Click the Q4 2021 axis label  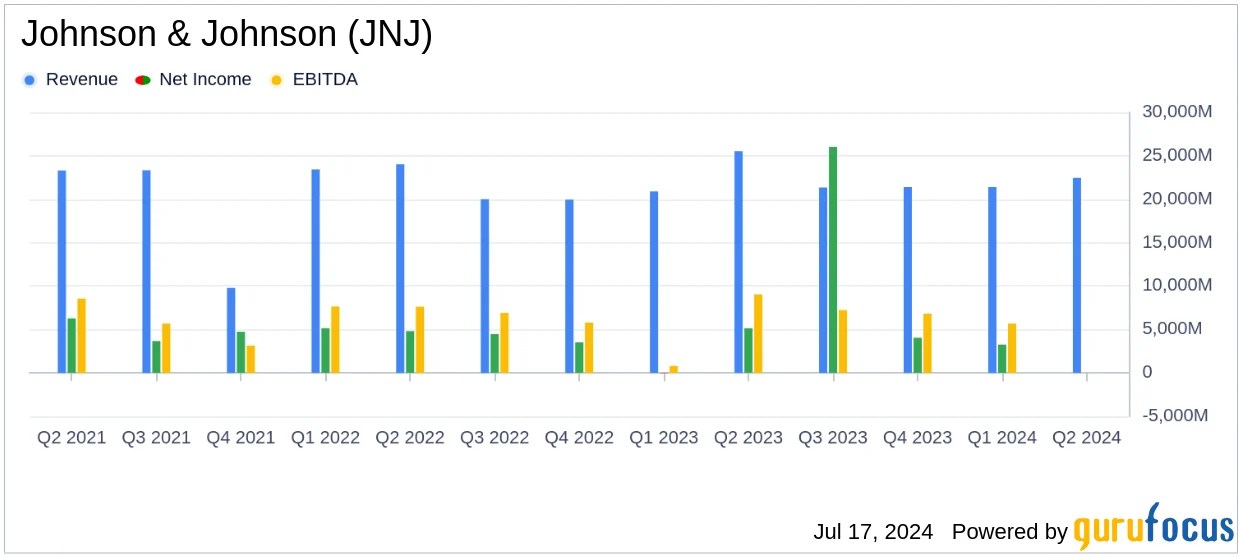pyautogui.click(x=241, y=438)
